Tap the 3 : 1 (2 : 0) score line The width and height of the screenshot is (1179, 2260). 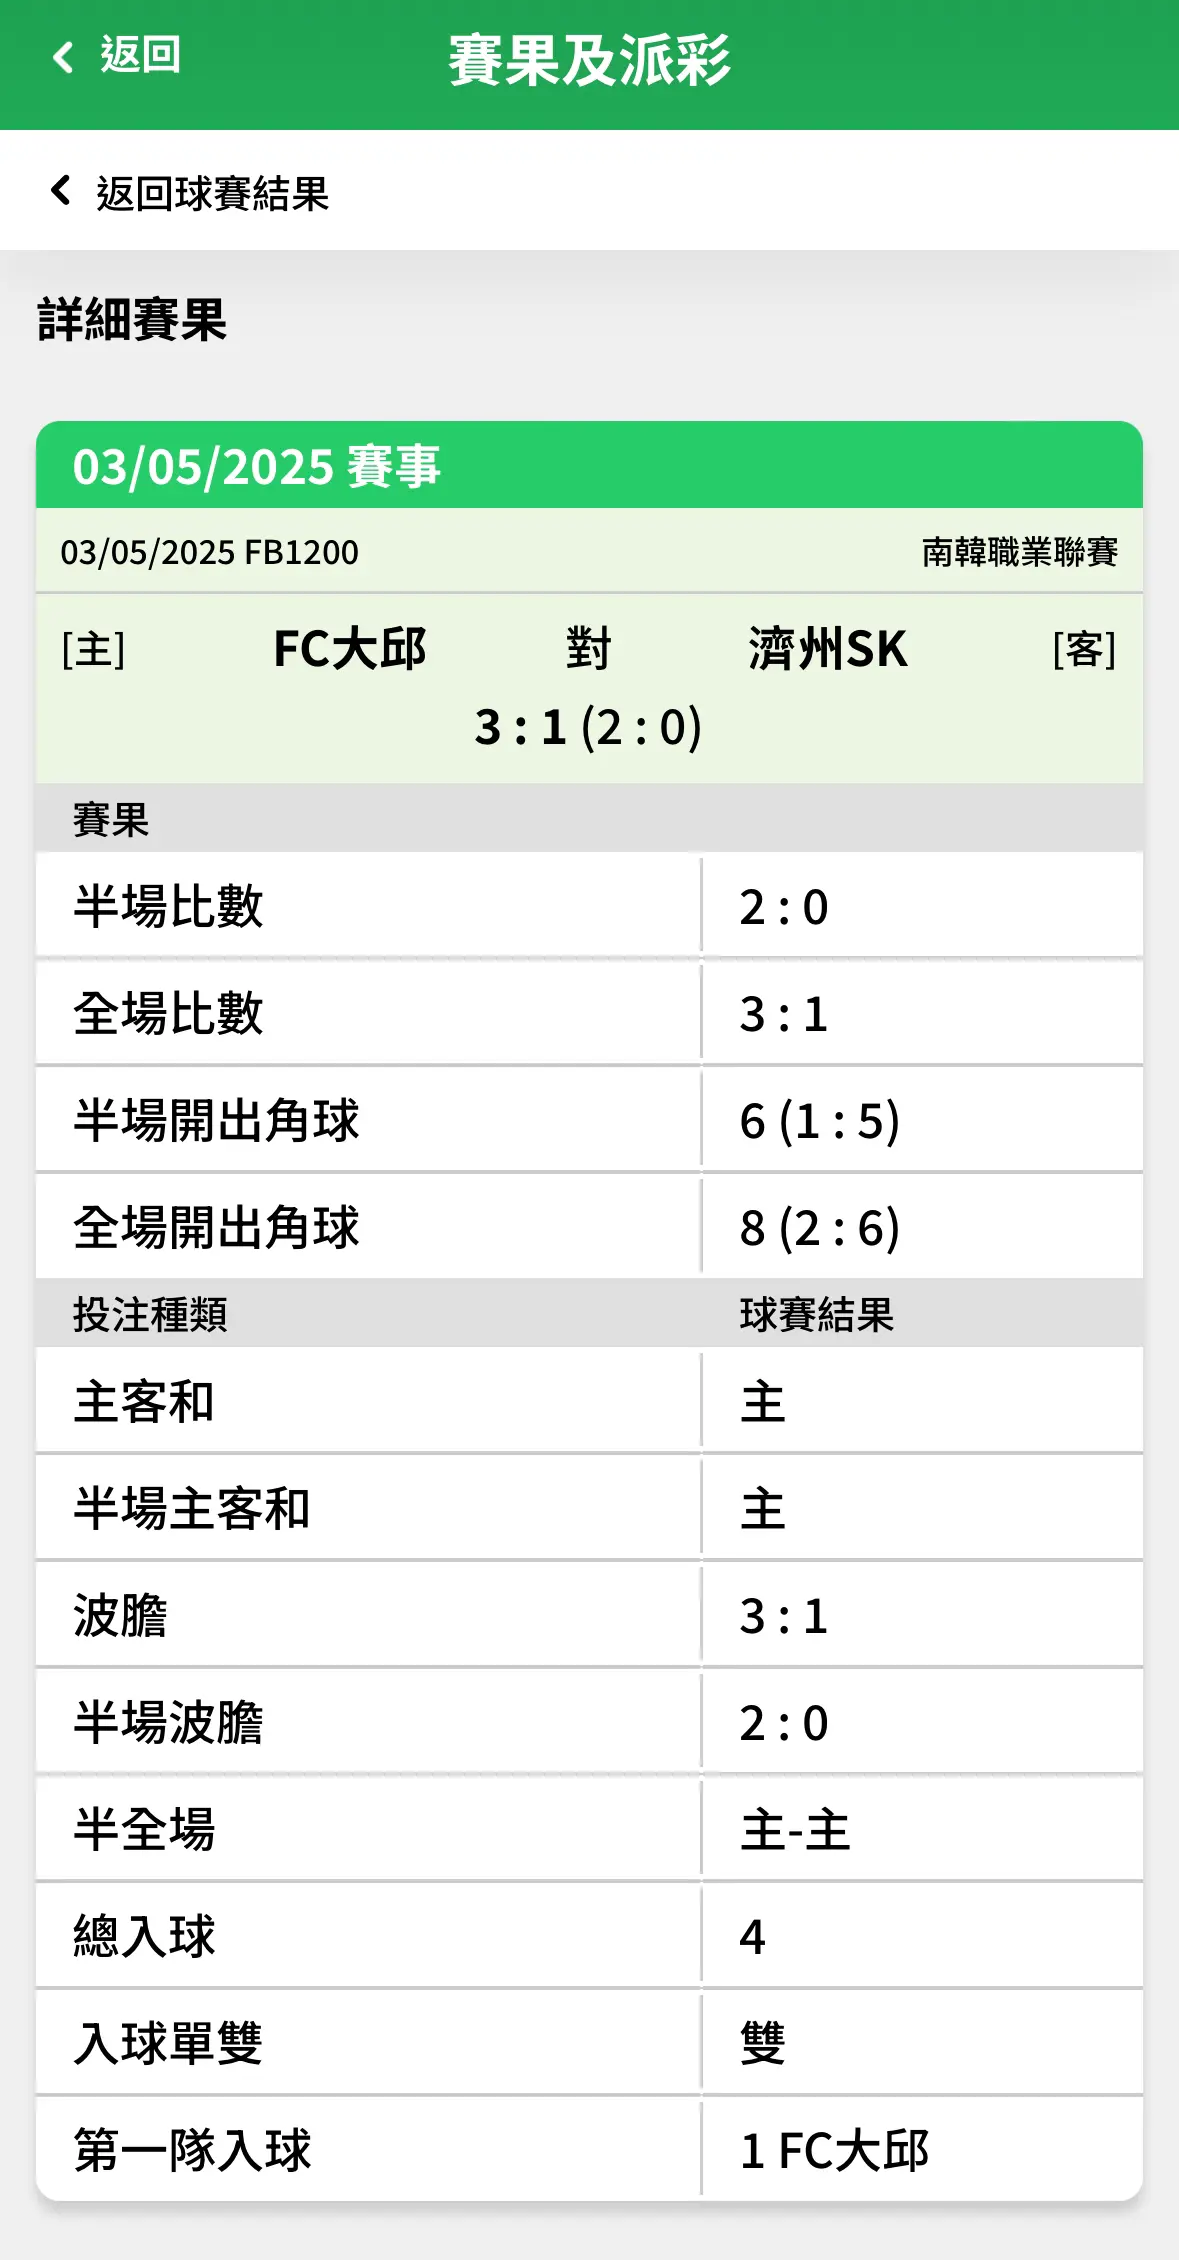click(x=588, y=727)
